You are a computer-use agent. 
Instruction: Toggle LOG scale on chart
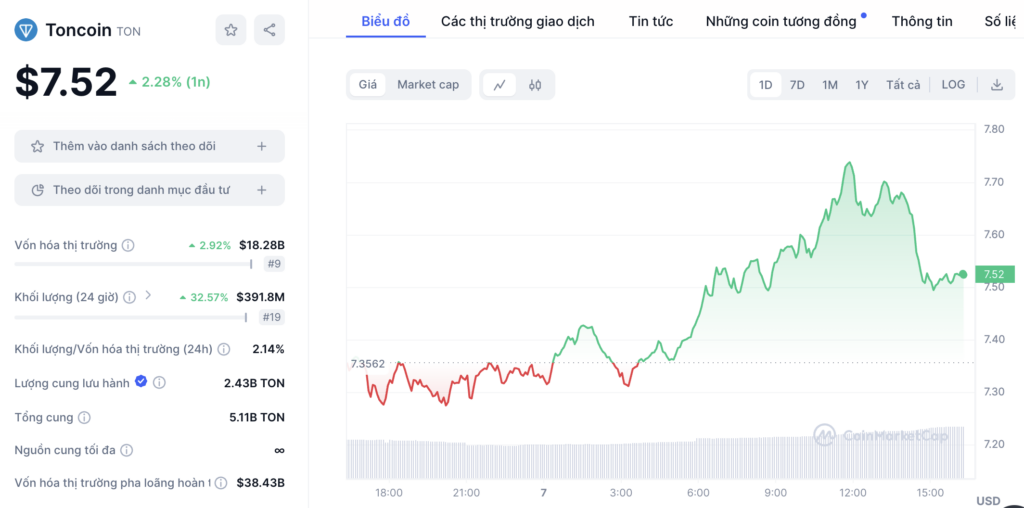(953, 85)
